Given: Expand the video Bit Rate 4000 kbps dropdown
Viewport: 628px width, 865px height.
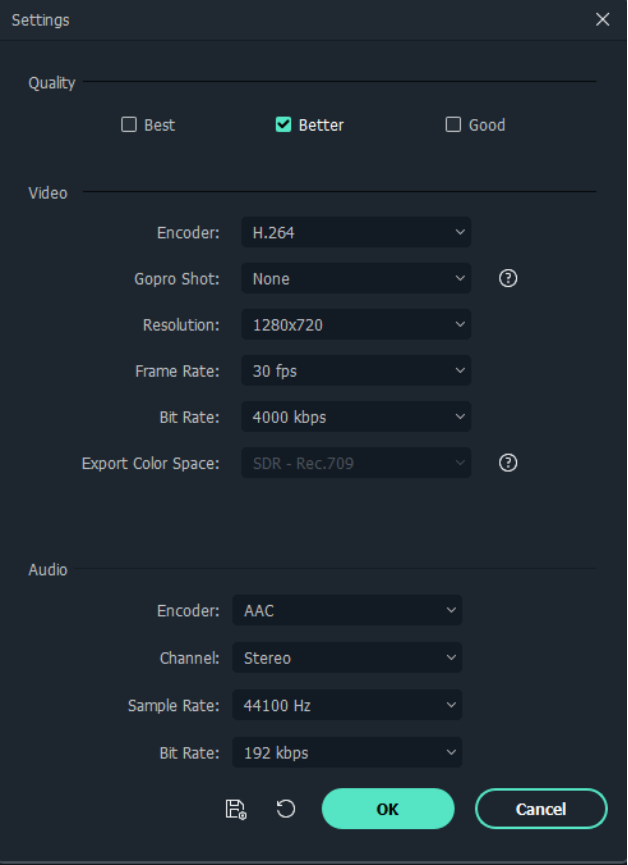Looking at the screenshot, I should 355,417.
